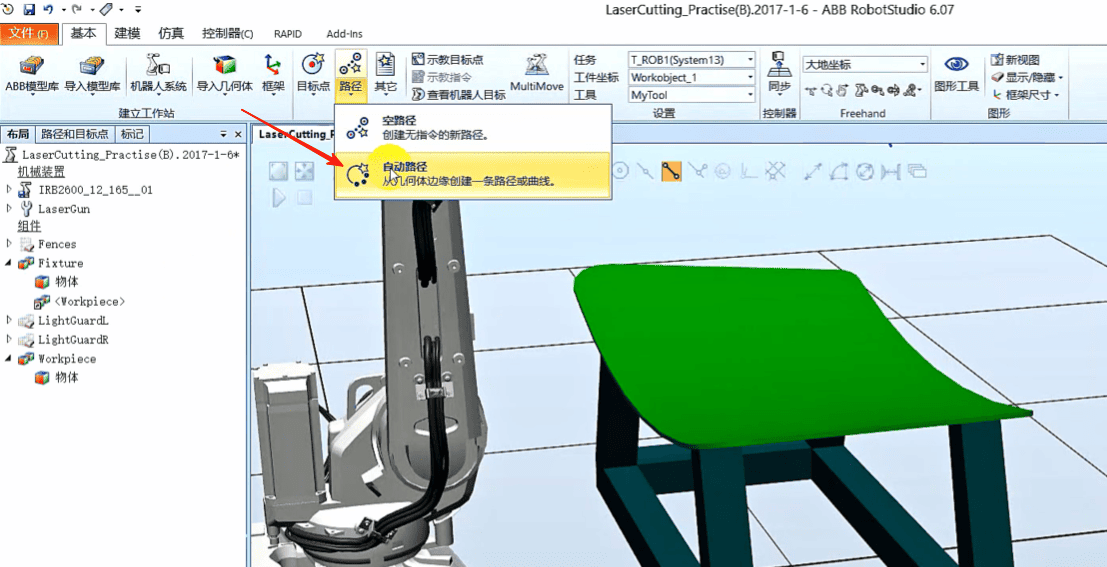Collapse the Fixture tree node
The image size is (1107, 567).
coord(9,263)
